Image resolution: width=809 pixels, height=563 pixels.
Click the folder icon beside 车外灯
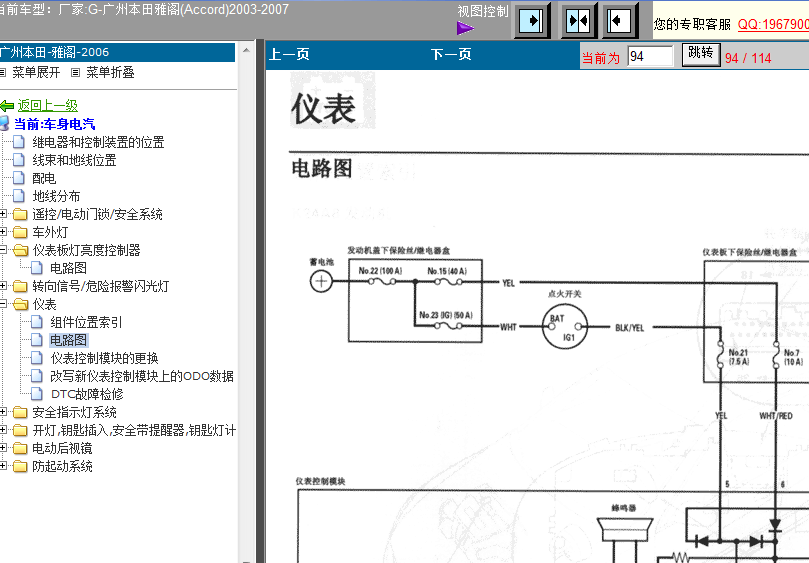(20, 232)
